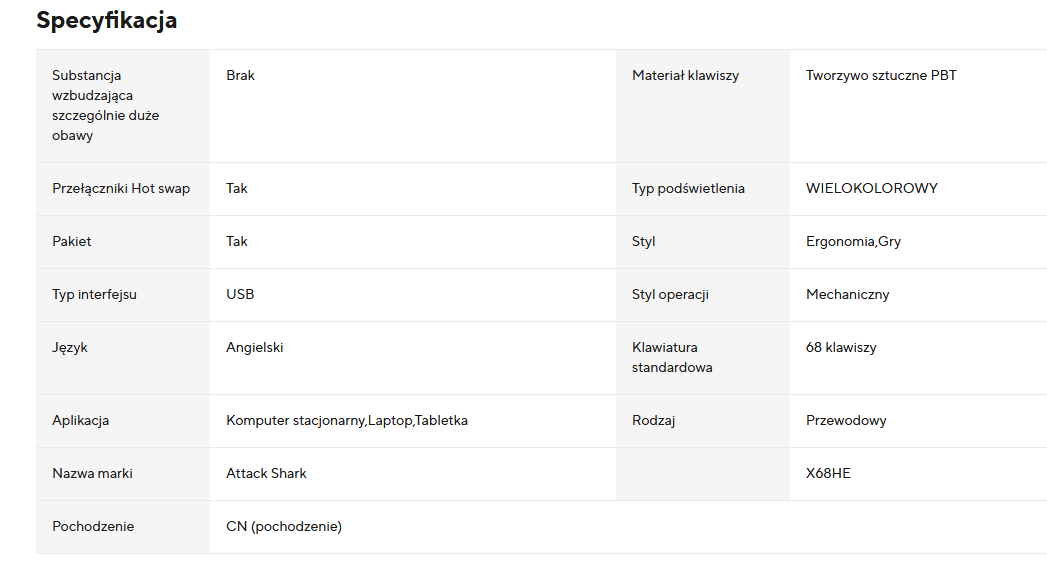Click the Angielski language value

click(255, 347)
